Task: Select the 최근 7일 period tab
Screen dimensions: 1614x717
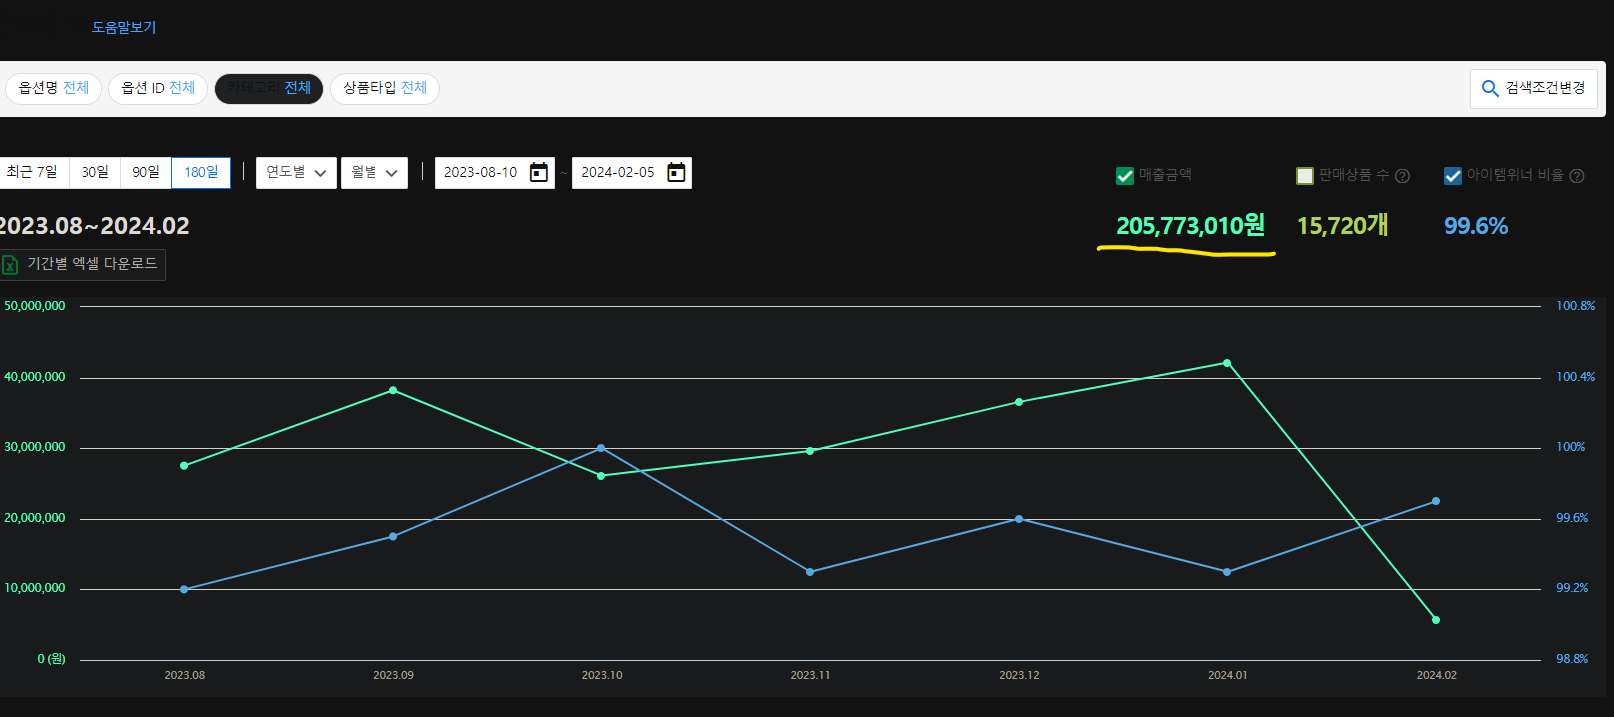Action: click(x=32, y=173)
